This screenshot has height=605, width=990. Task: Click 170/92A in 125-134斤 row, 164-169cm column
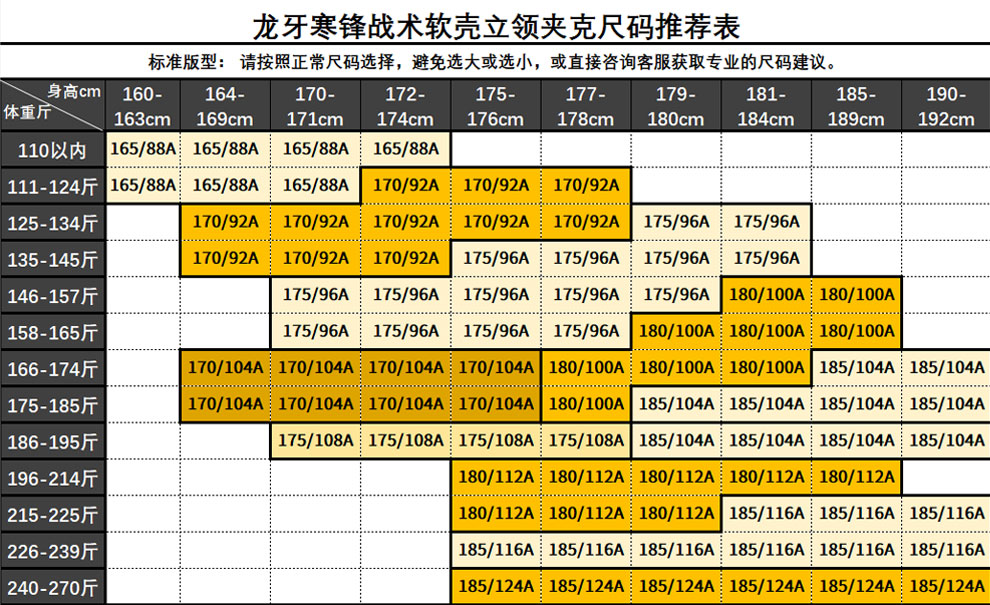(225, 222)
